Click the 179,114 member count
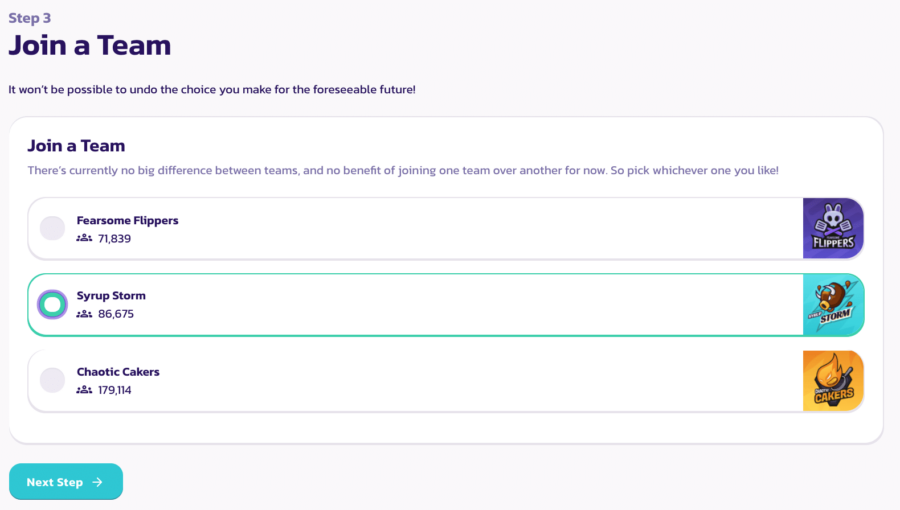 (115, 390)
